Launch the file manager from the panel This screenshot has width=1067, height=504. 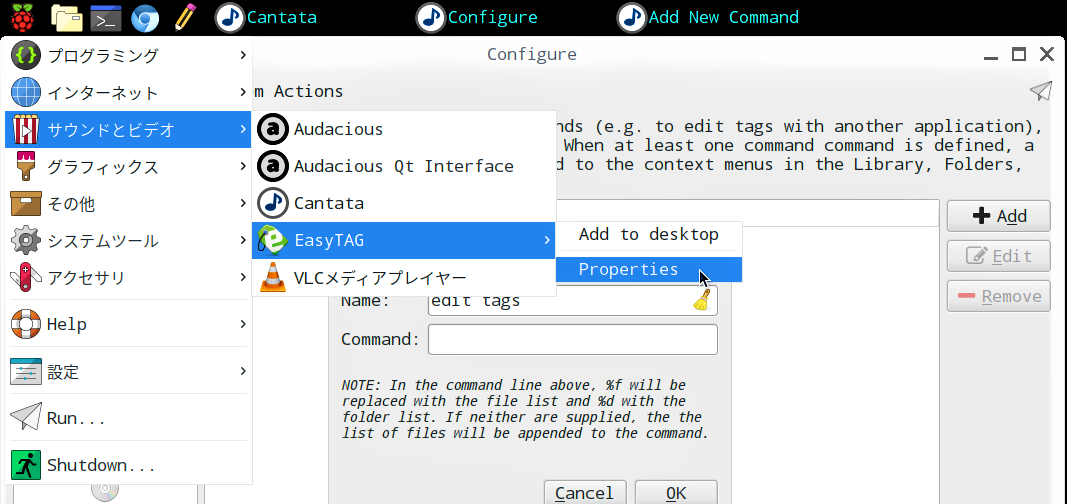(x=67, y=18)
